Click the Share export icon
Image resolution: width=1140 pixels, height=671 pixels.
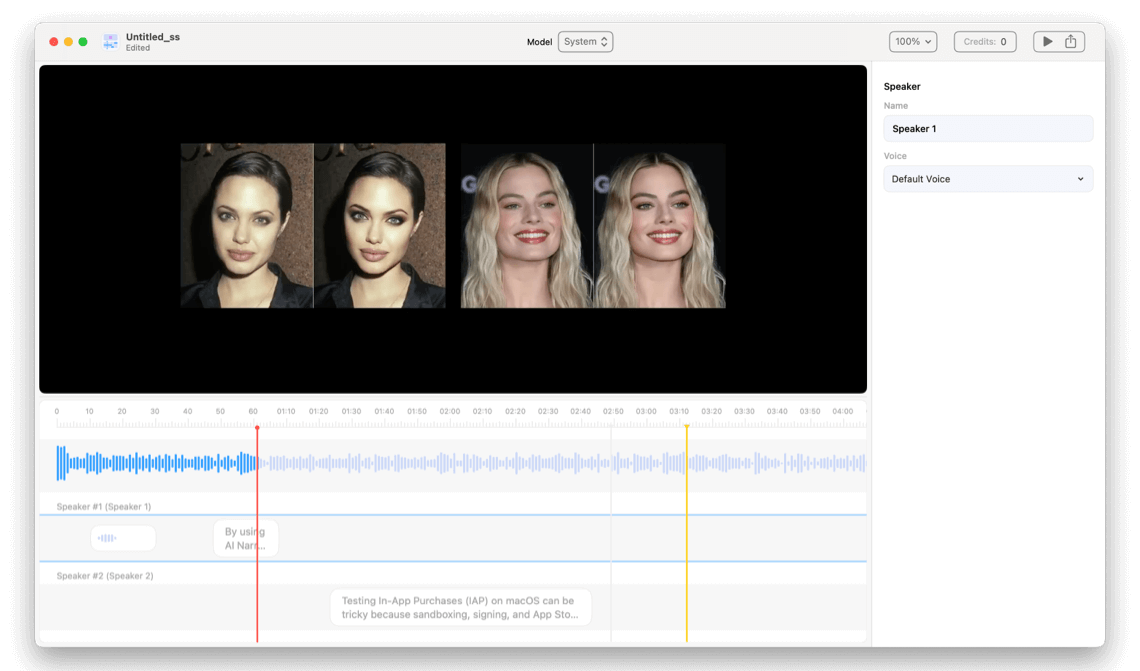[x=1070, y=42]
